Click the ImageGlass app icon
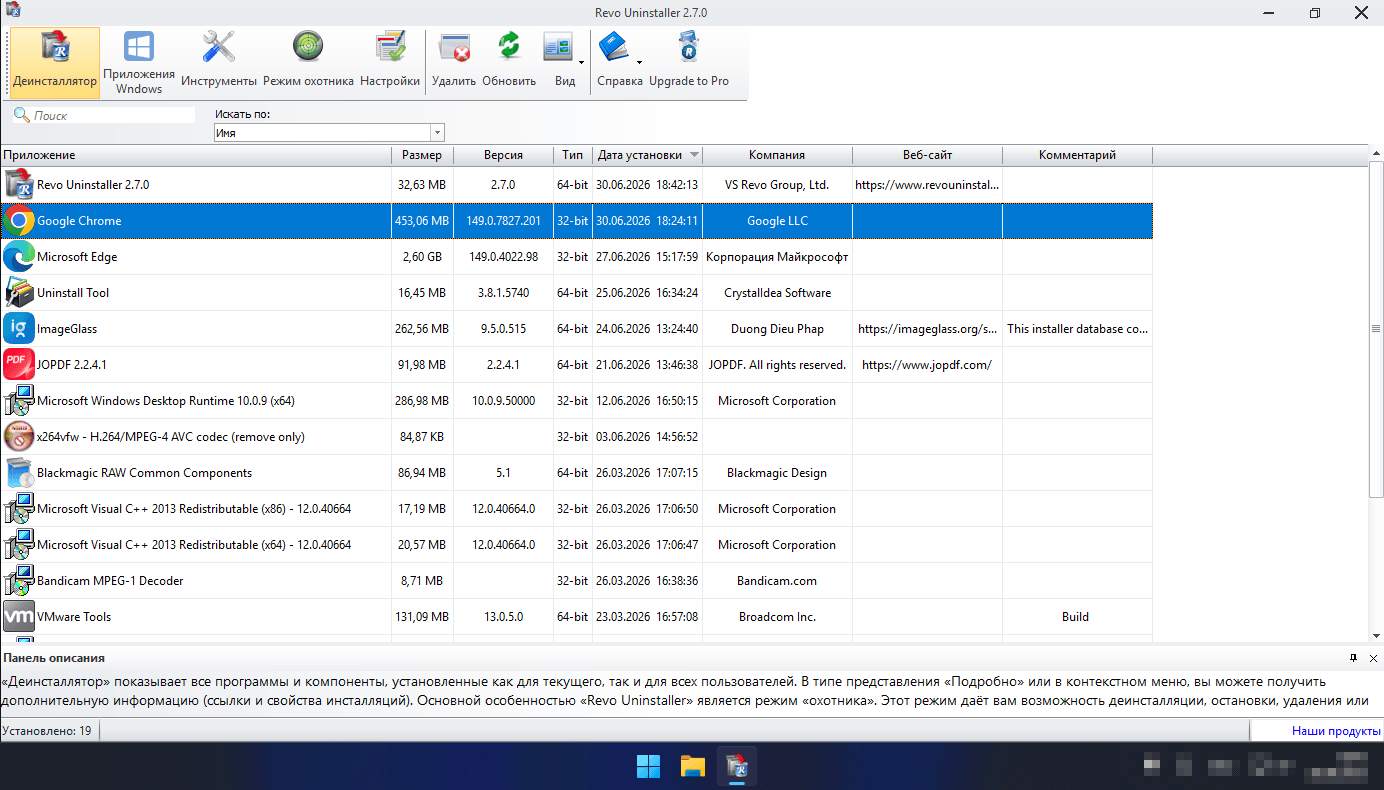This screenshot has width=1384, height=790. tap(18, 329)
